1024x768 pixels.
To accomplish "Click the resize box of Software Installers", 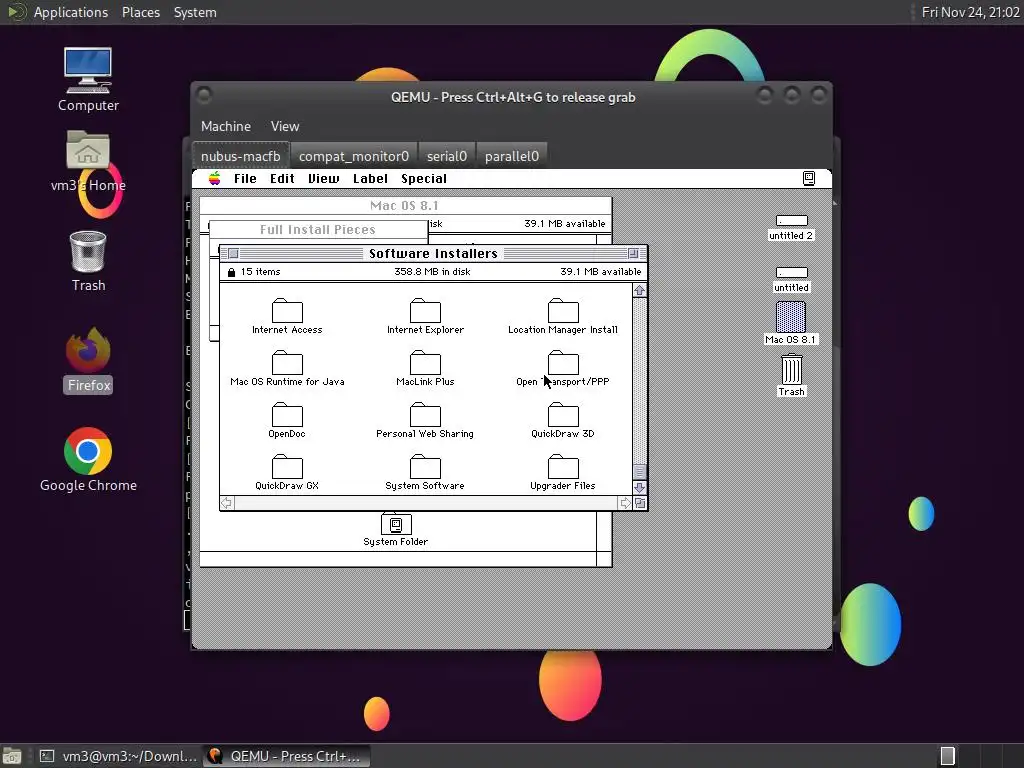I will [x=640, y=503].
